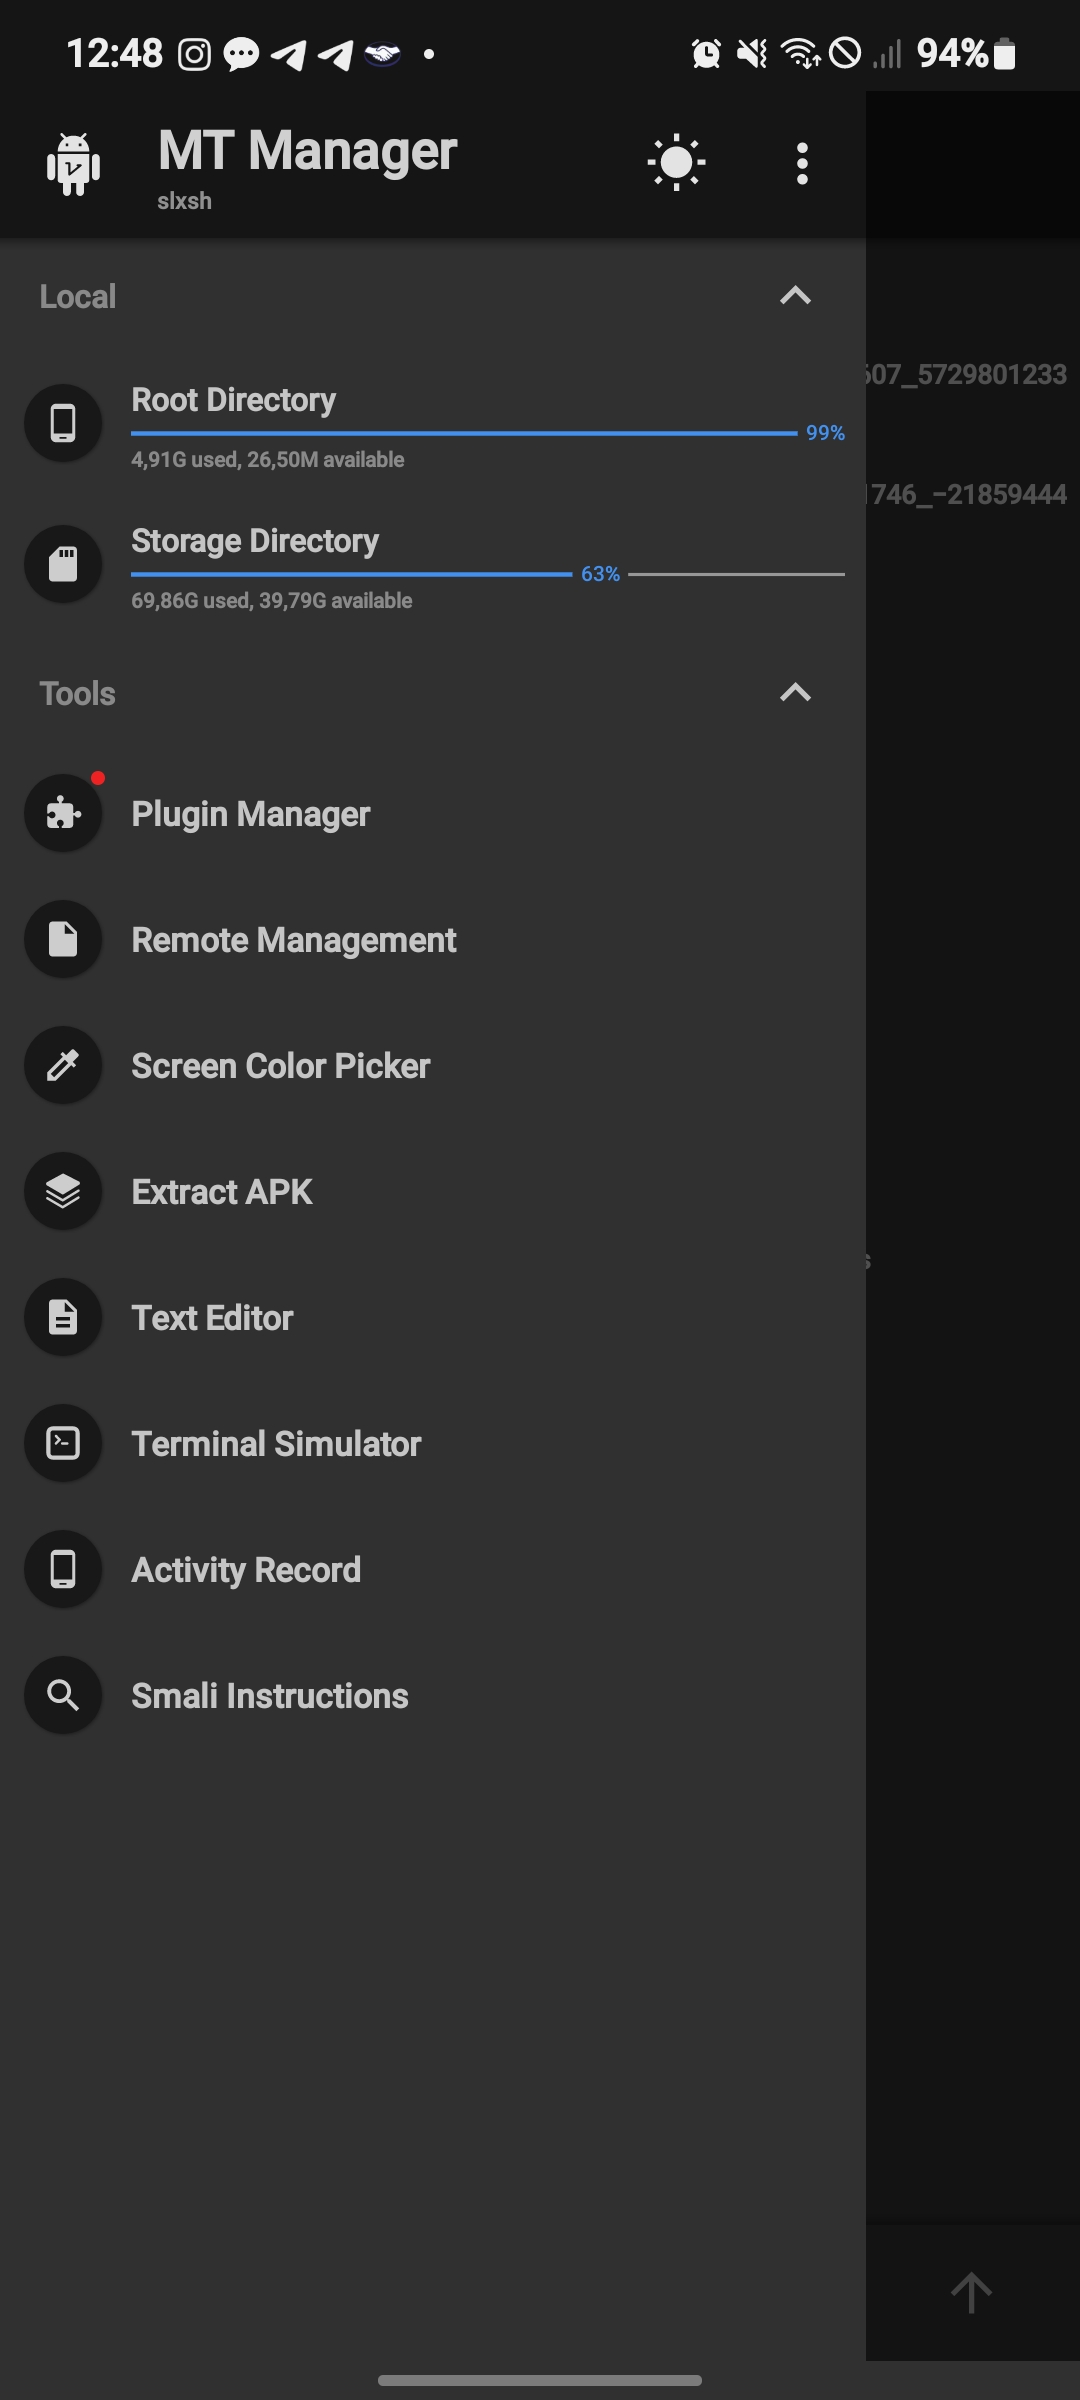Image resolution: width=1080 pixels, height=2400 pixels.
Task: Open the Root Directory phone icon
Action: point(63,423)
